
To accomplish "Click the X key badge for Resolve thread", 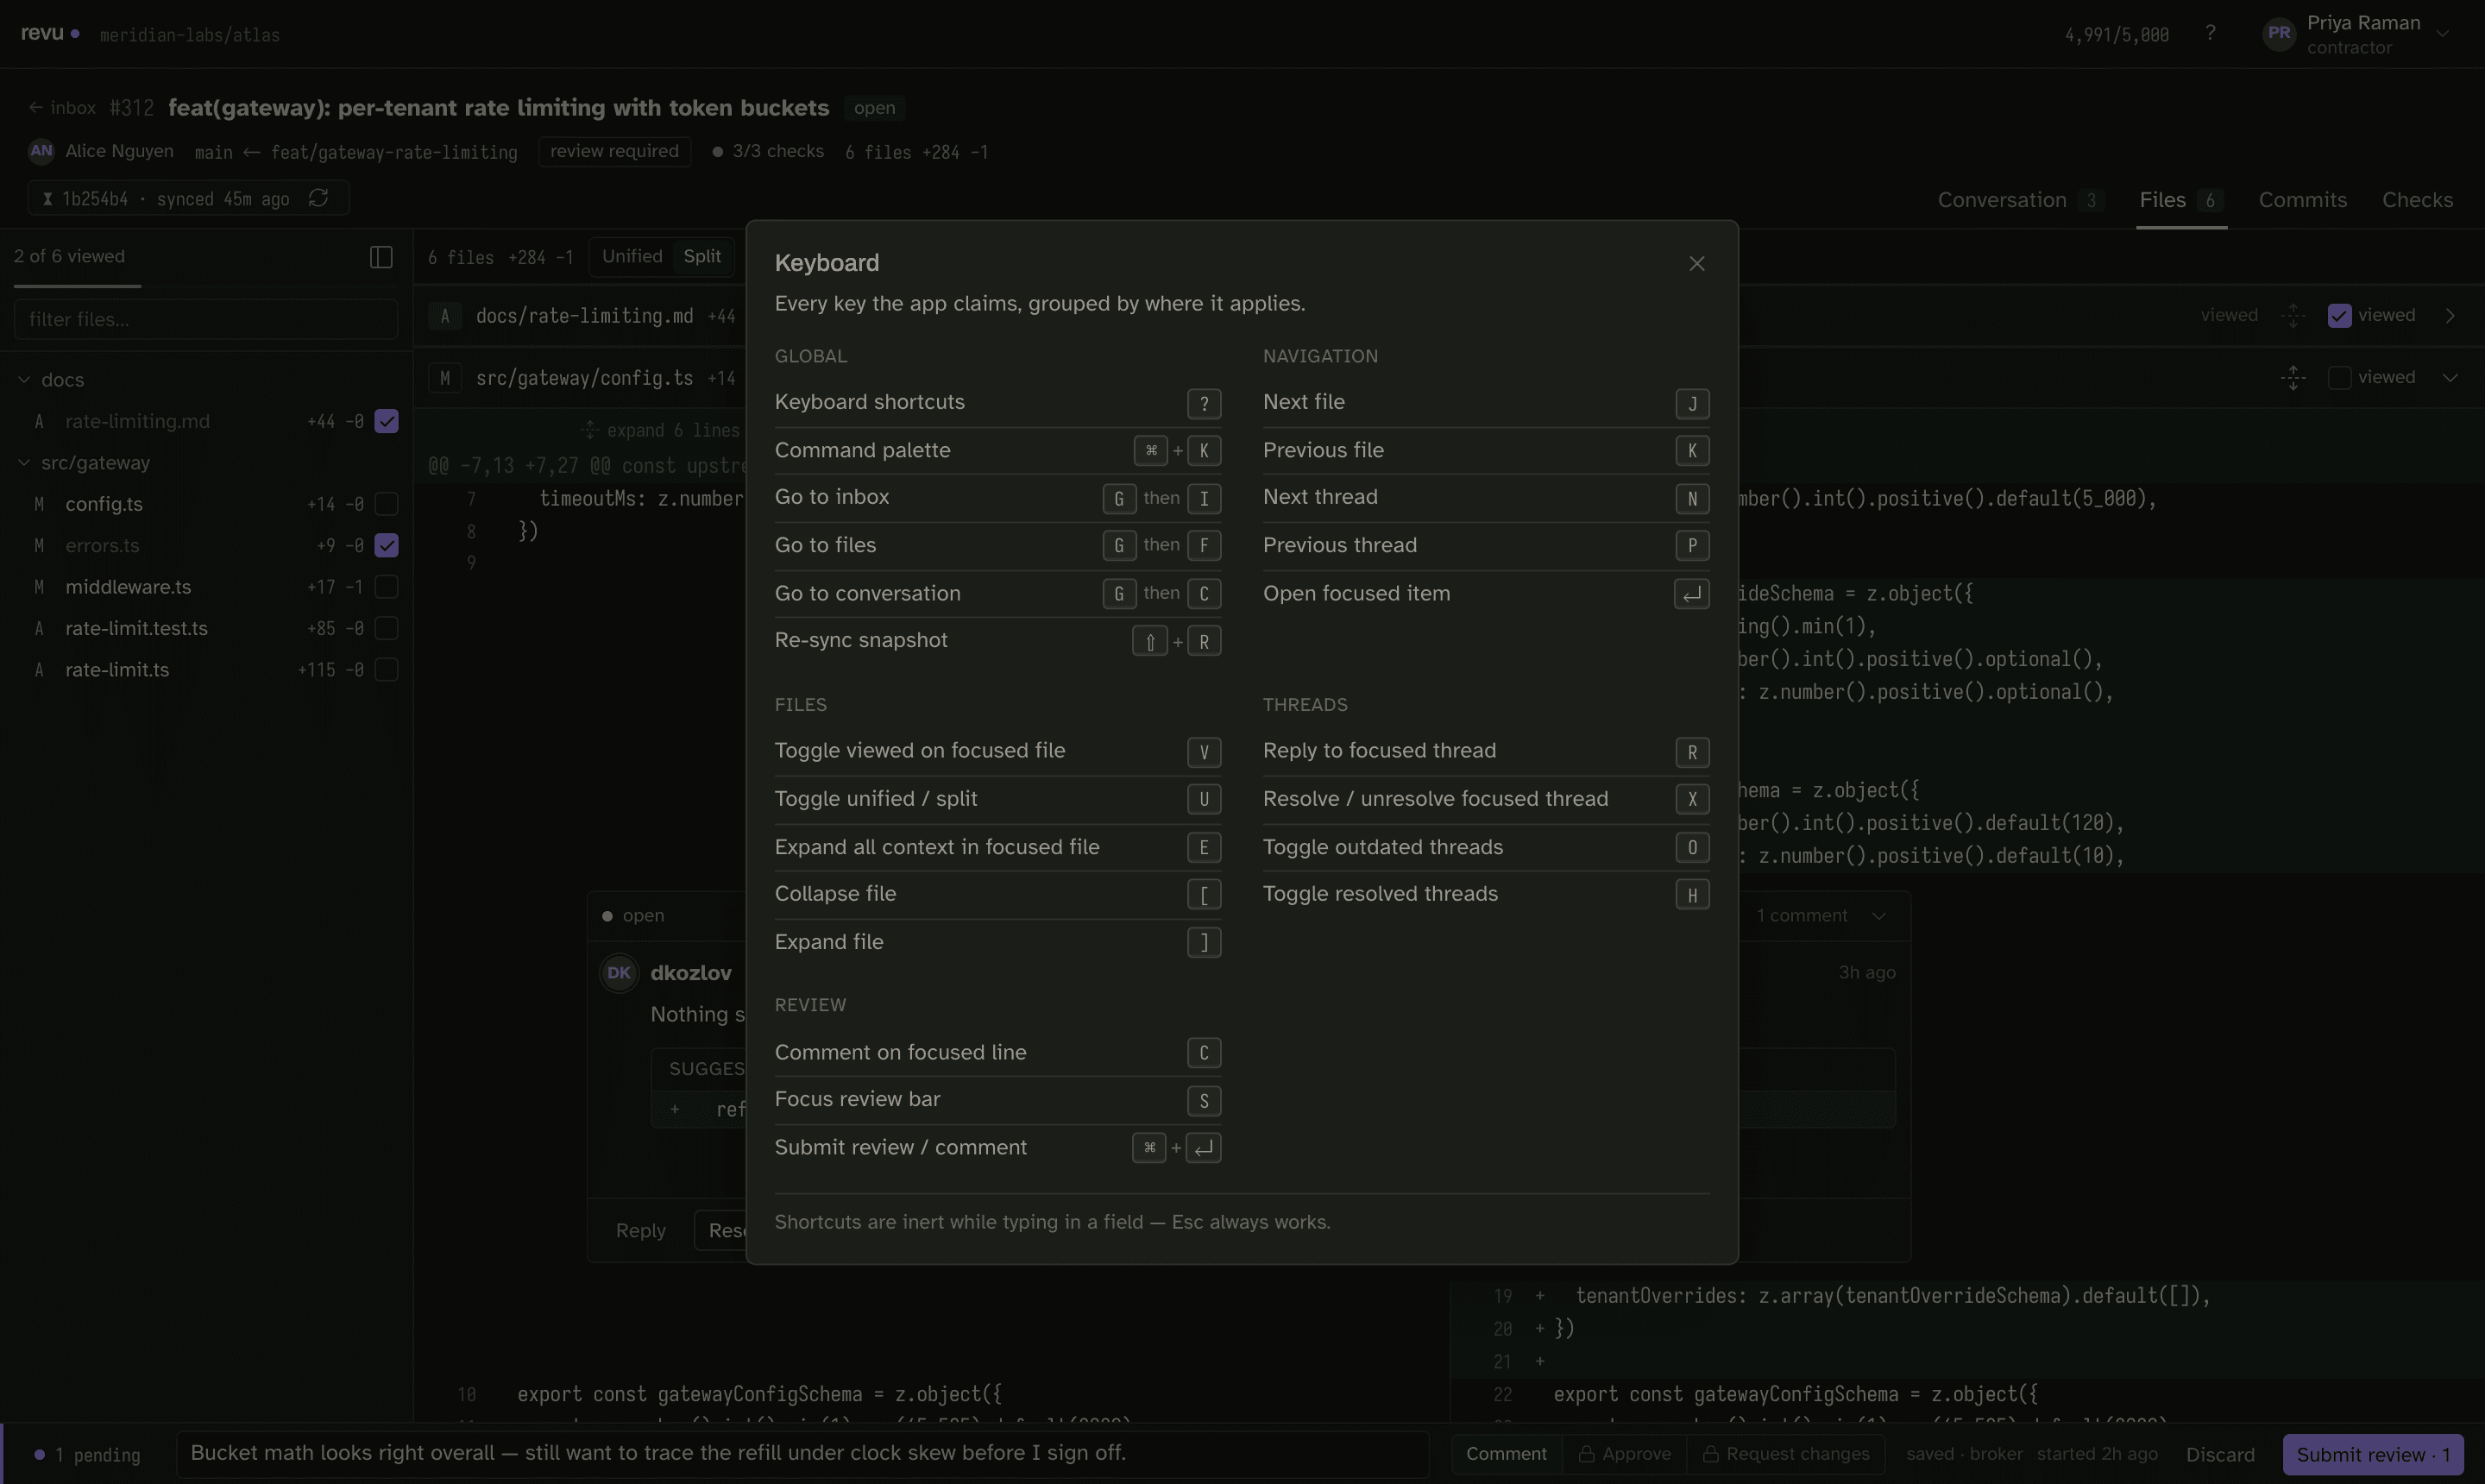I will (x=1692, y=799).
